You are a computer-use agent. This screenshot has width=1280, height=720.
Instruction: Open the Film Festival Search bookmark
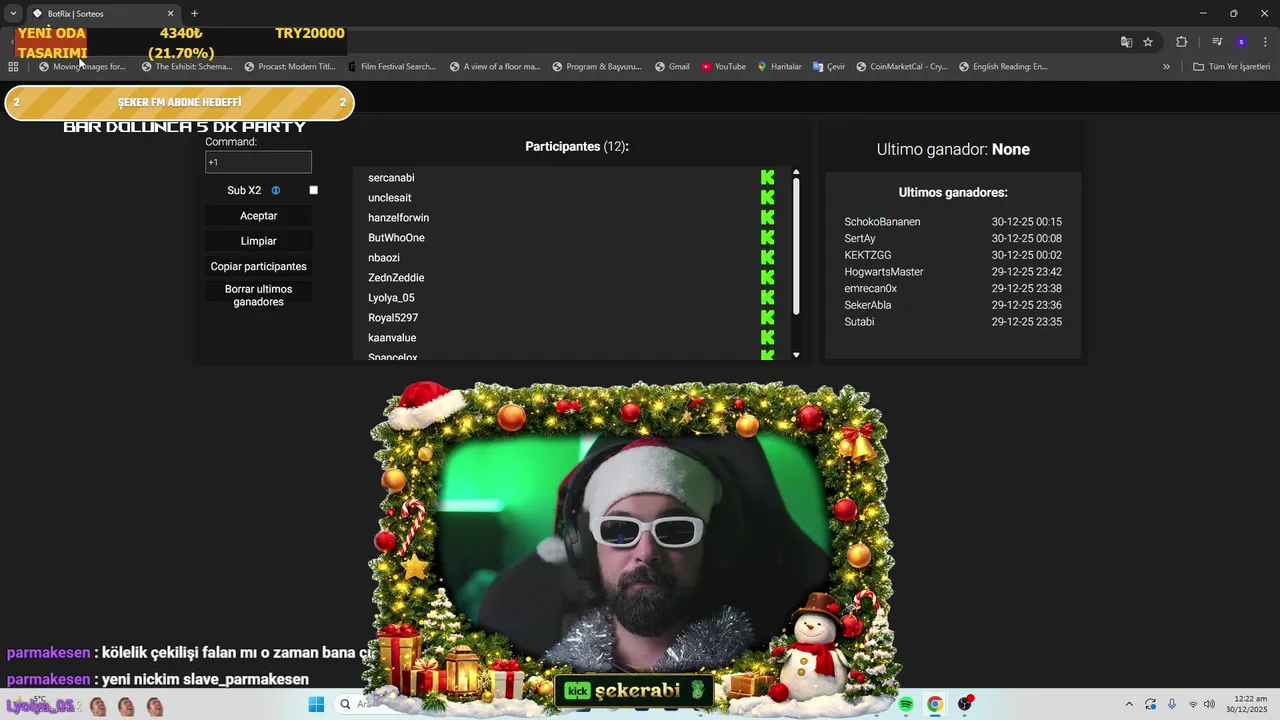tap(392, 67)
